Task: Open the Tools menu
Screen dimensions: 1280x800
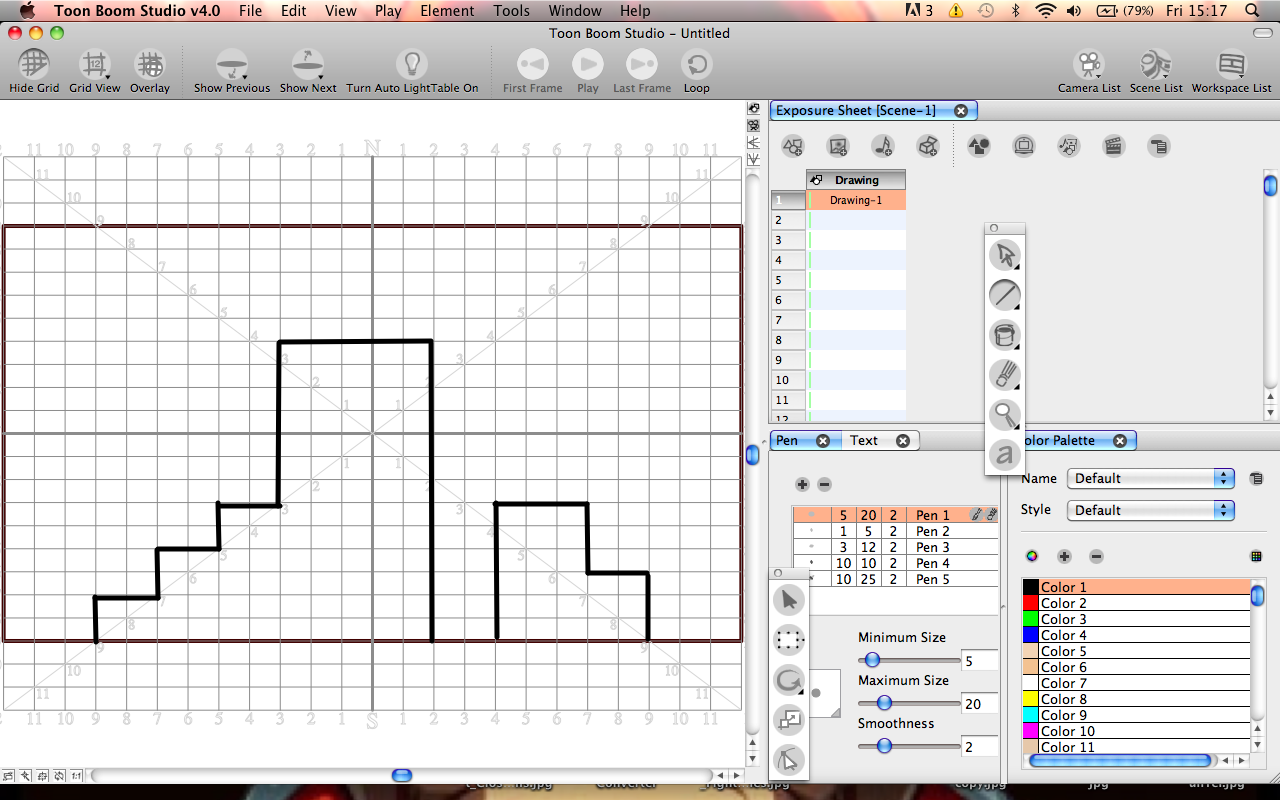Action: tap(511, 11)
